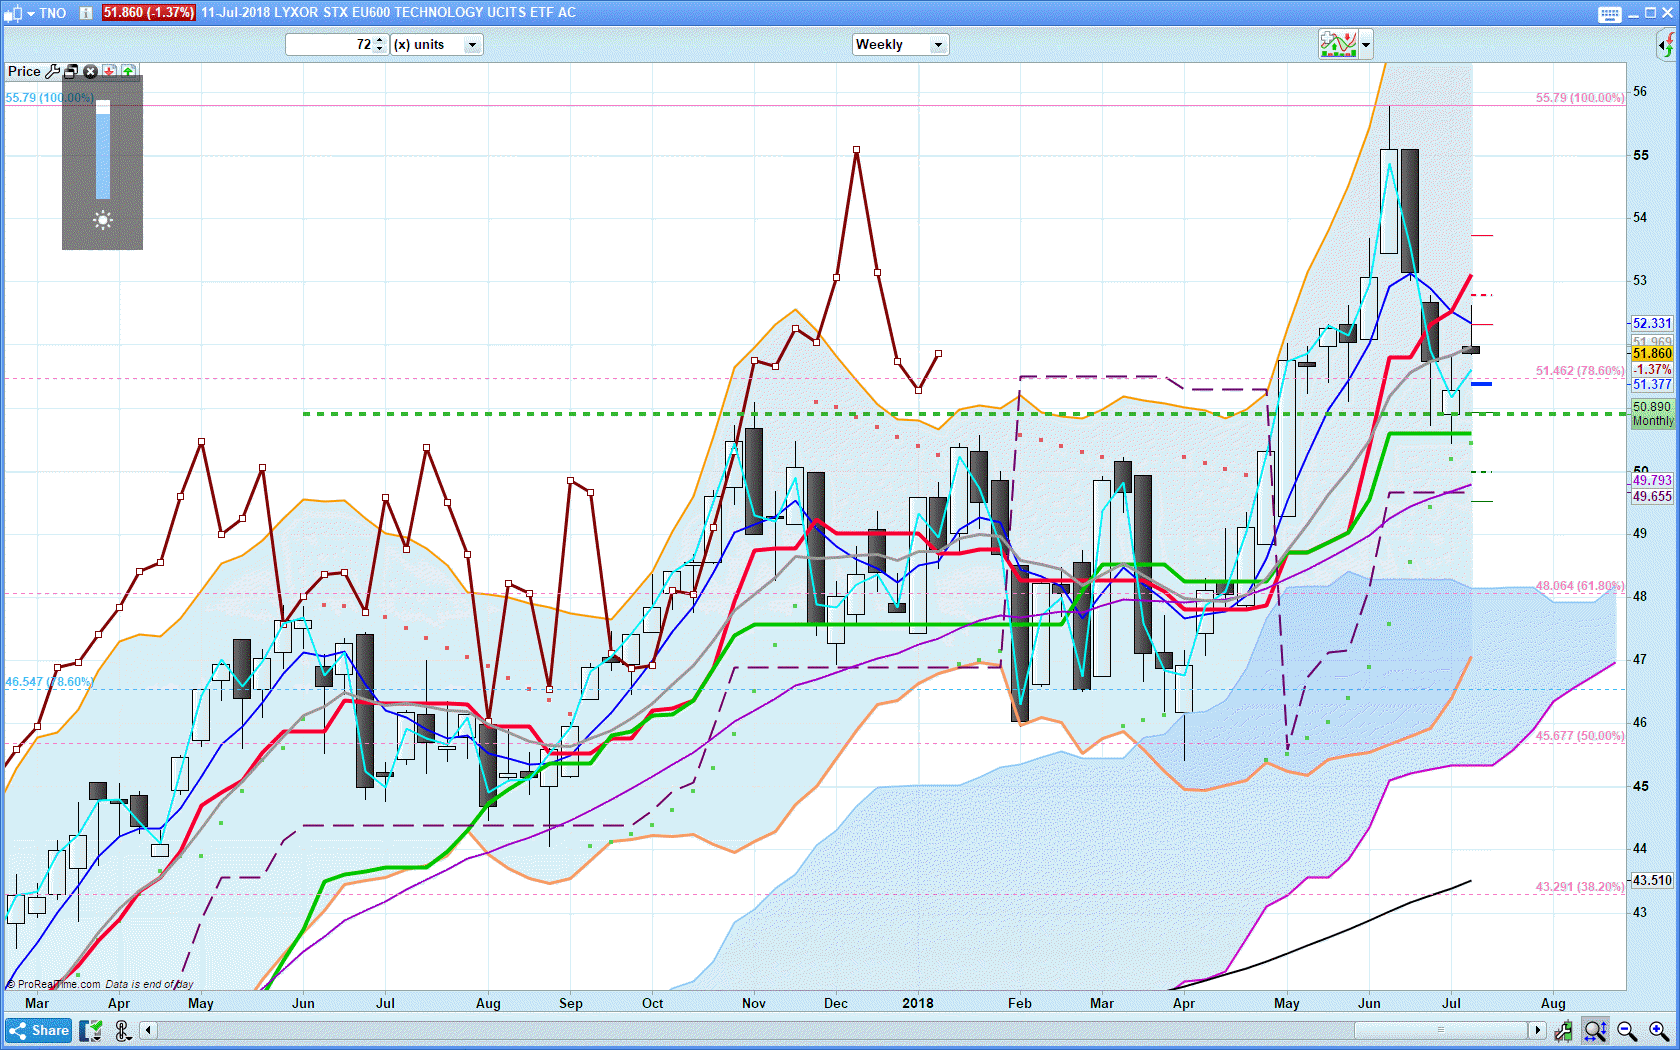Open the chart style candlestick menu
1680x1050 pixels.
(x=19, y=13)
